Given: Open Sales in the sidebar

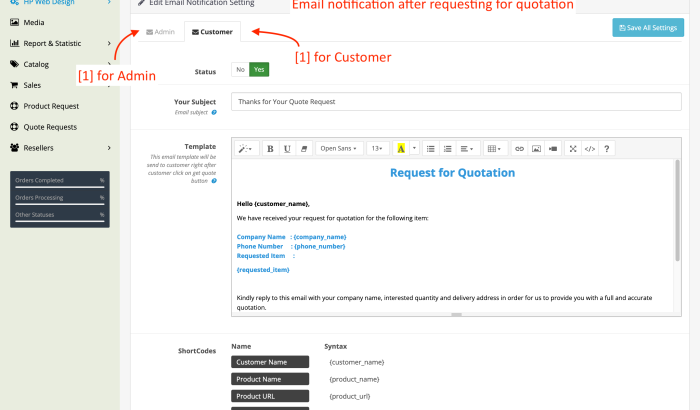Looking at the screenshot, I should pyautogui.click(x=32, y=85).
